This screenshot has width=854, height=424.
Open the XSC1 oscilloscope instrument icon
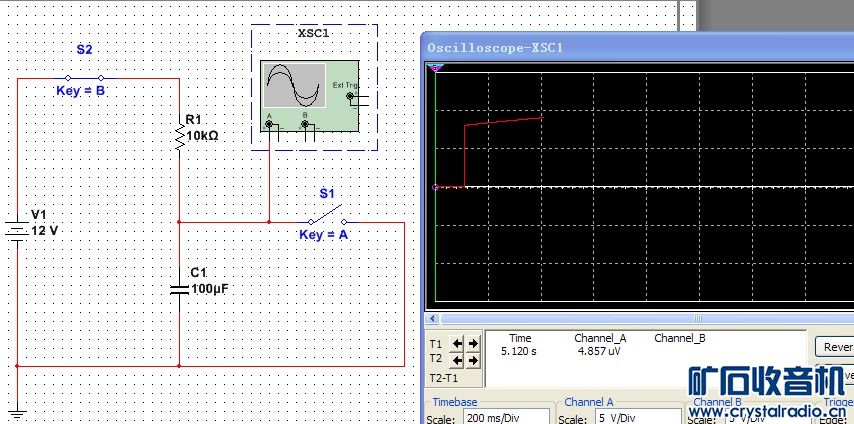(x=293, y=87)
